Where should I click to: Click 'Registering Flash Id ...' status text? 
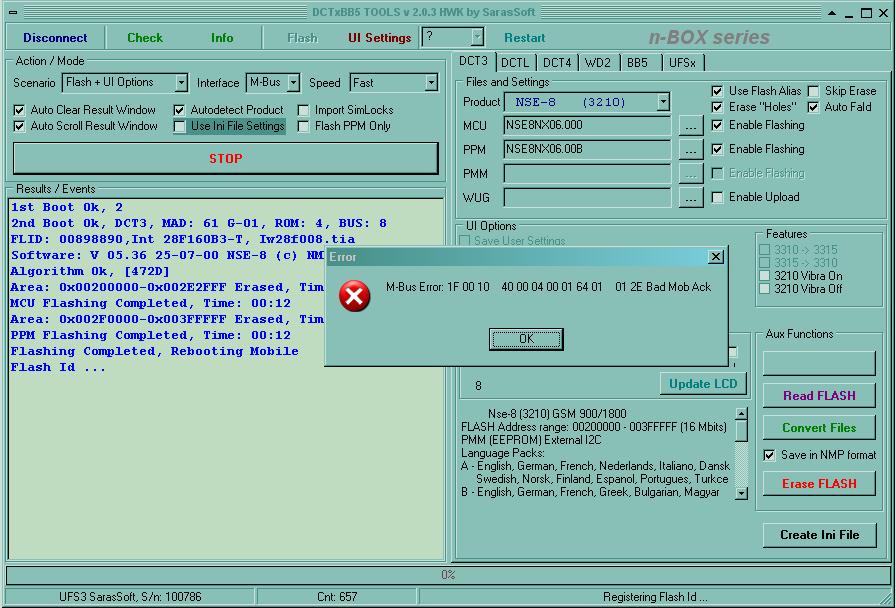[655, 597]
